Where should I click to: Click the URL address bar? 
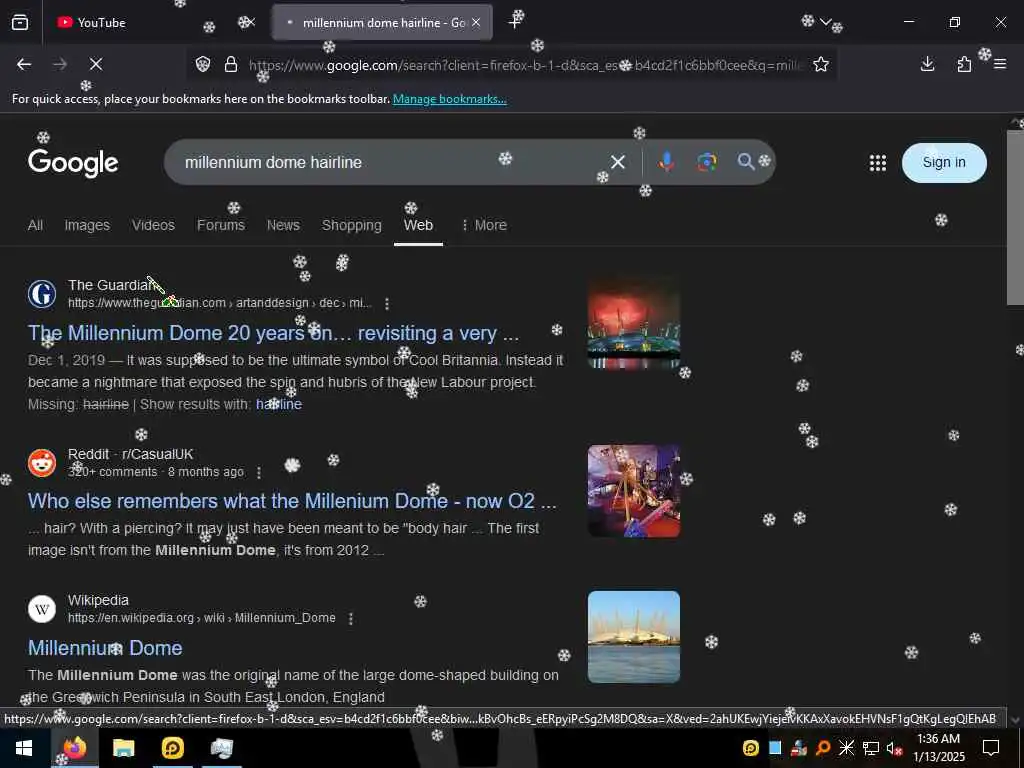(x=526, y=65)
